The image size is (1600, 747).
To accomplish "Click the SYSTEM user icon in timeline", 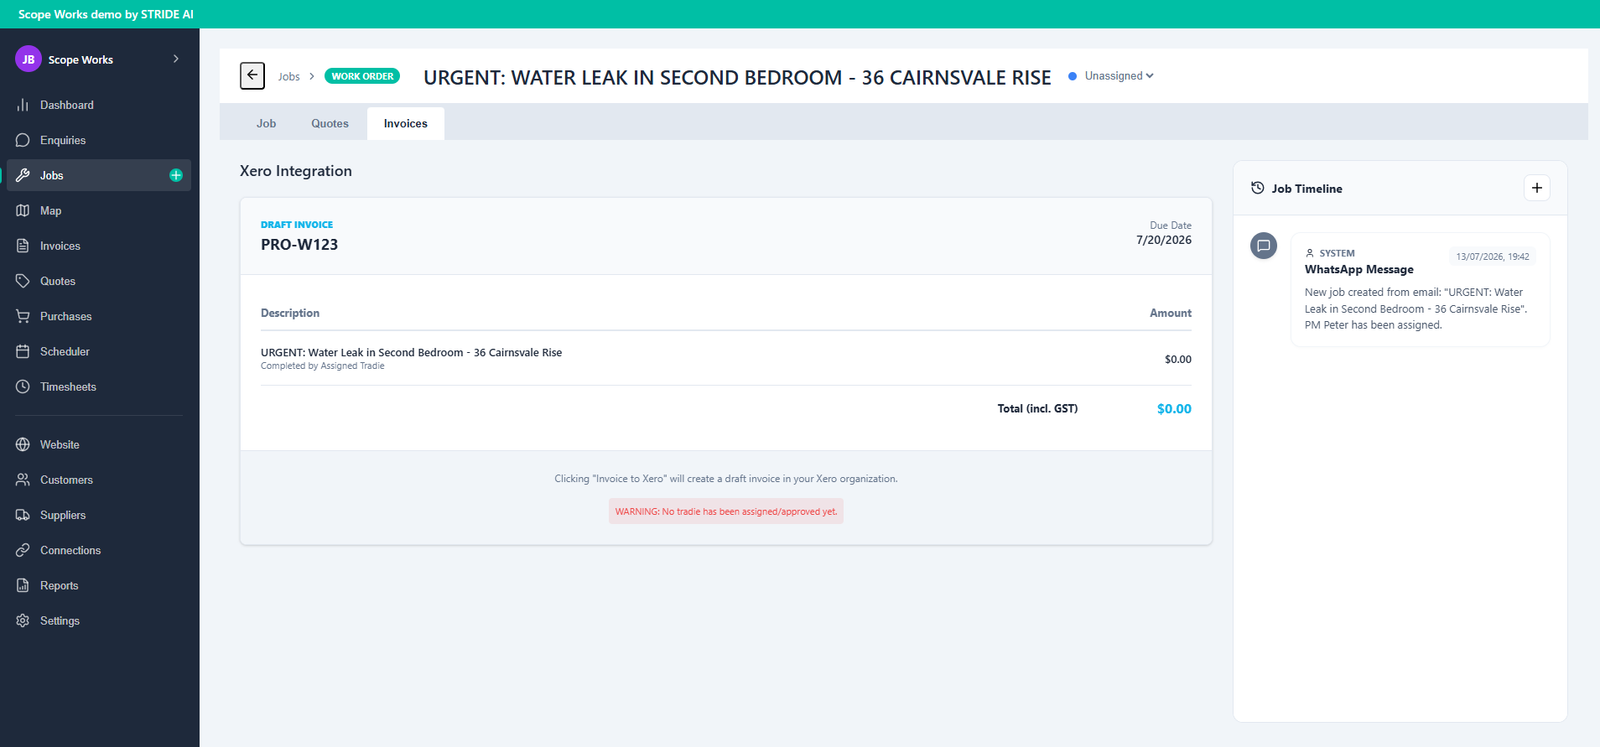I will pos(1310,253).
